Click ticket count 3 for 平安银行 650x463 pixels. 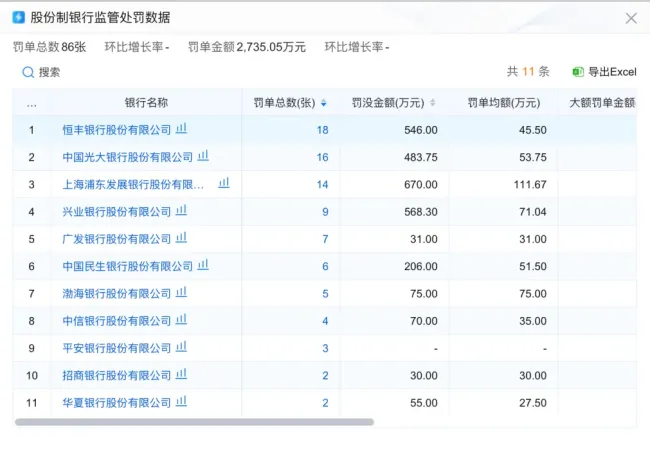[325, 348]
